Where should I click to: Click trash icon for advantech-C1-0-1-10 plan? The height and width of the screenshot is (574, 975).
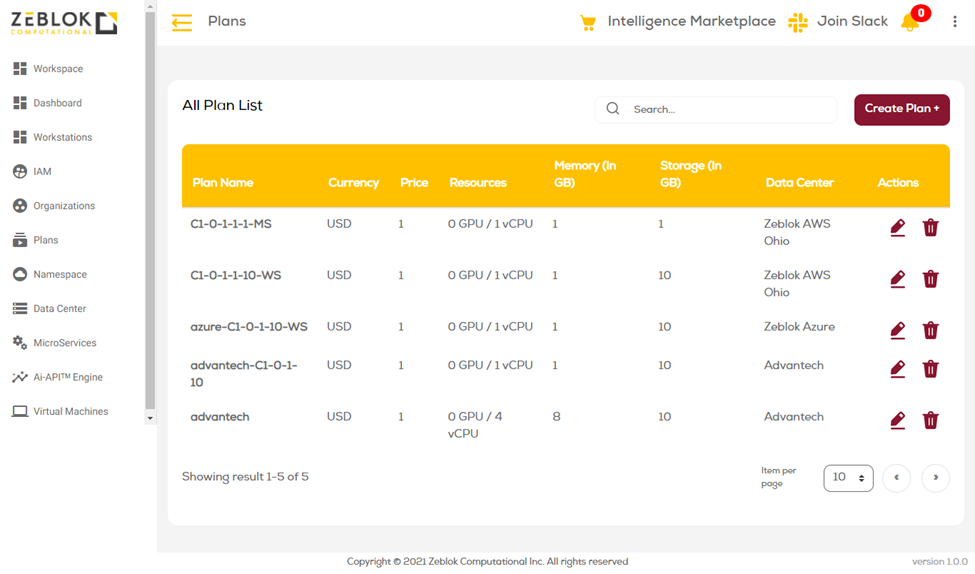(x=930, y=369)
